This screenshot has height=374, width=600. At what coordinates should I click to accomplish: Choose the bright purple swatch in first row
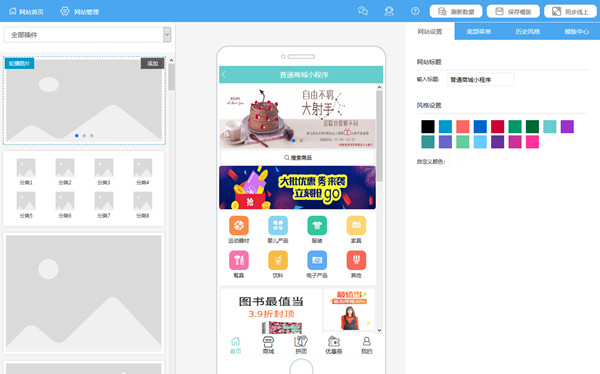[x=567, y=126]
